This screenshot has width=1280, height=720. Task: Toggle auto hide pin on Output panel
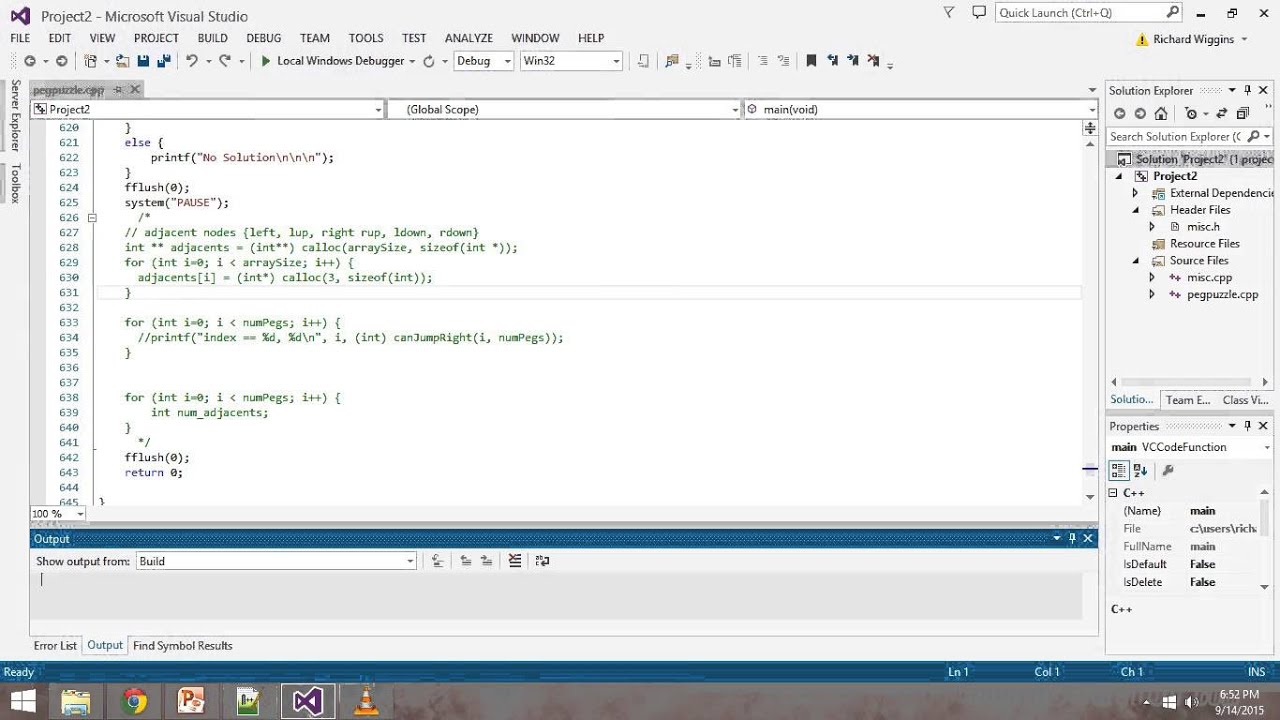tap(1072, 538)
